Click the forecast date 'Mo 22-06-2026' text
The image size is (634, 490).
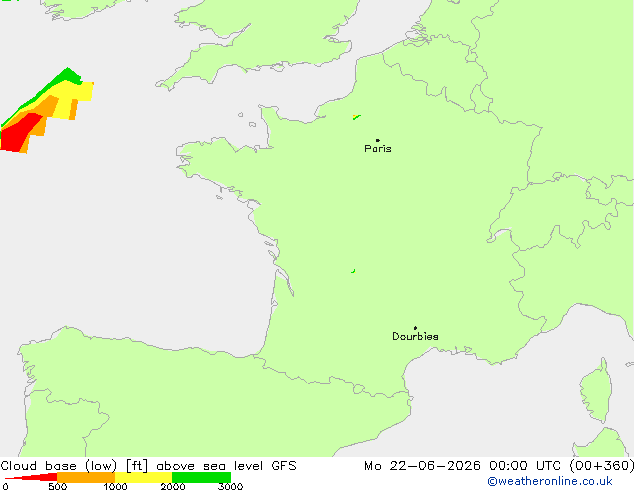pyautogui.click(x=422, y=466)
